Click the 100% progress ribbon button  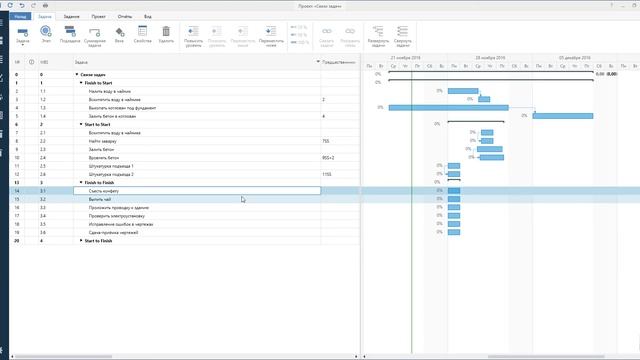click(x=300, y=42)
